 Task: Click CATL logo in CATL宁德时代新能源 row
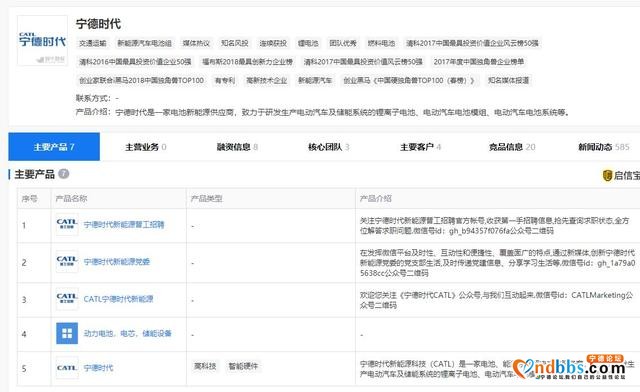tap(67, 298)
